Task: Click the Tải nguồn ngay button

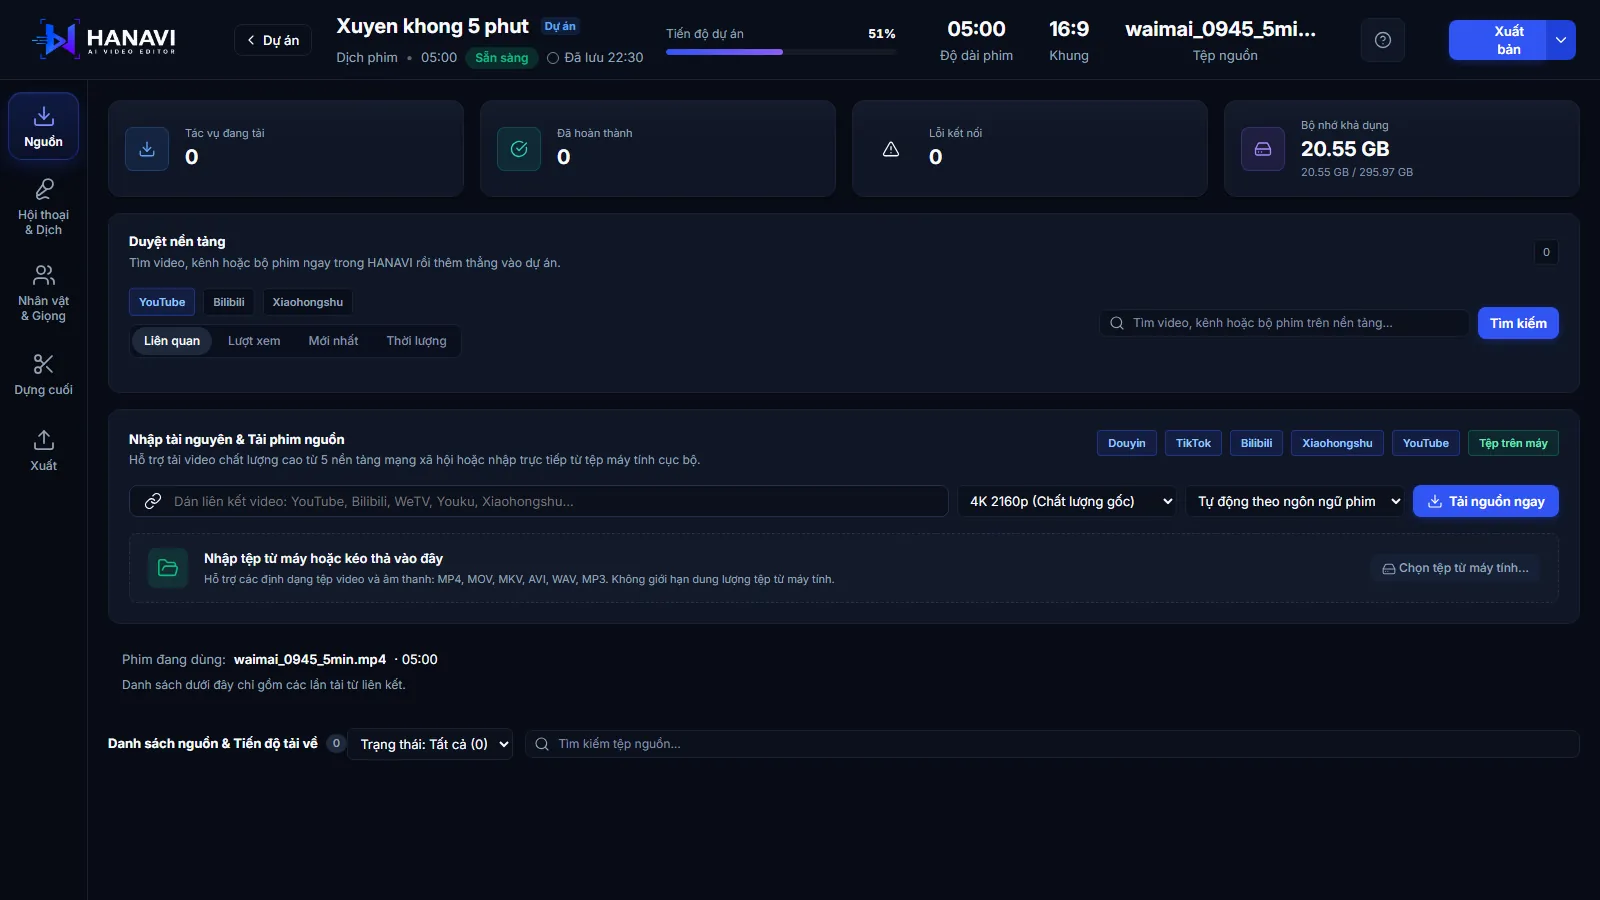Action: (1486, 501)
